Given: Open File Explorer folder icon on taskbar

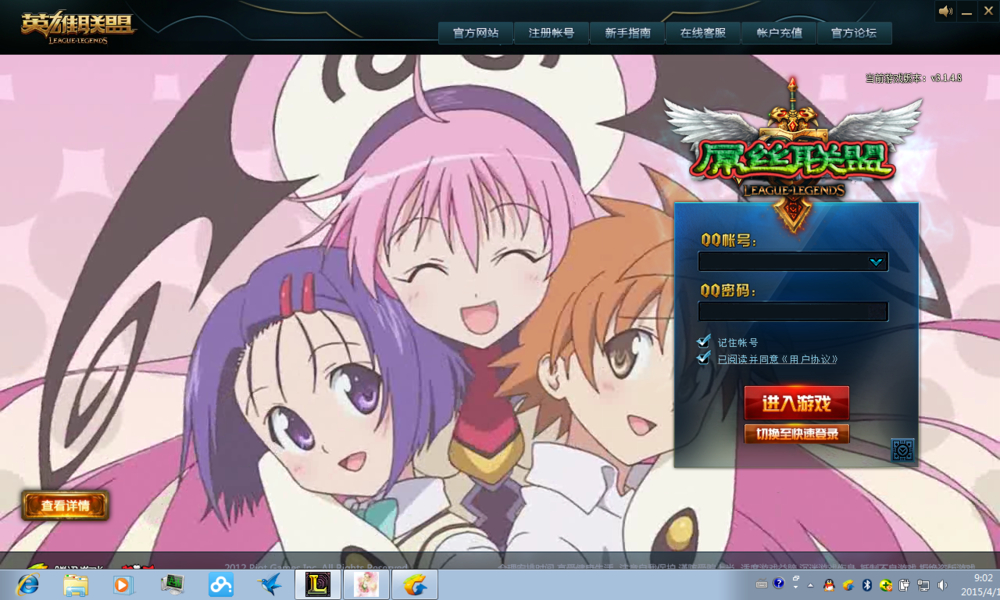Looking at the screenshot, I should click(76, 585).
